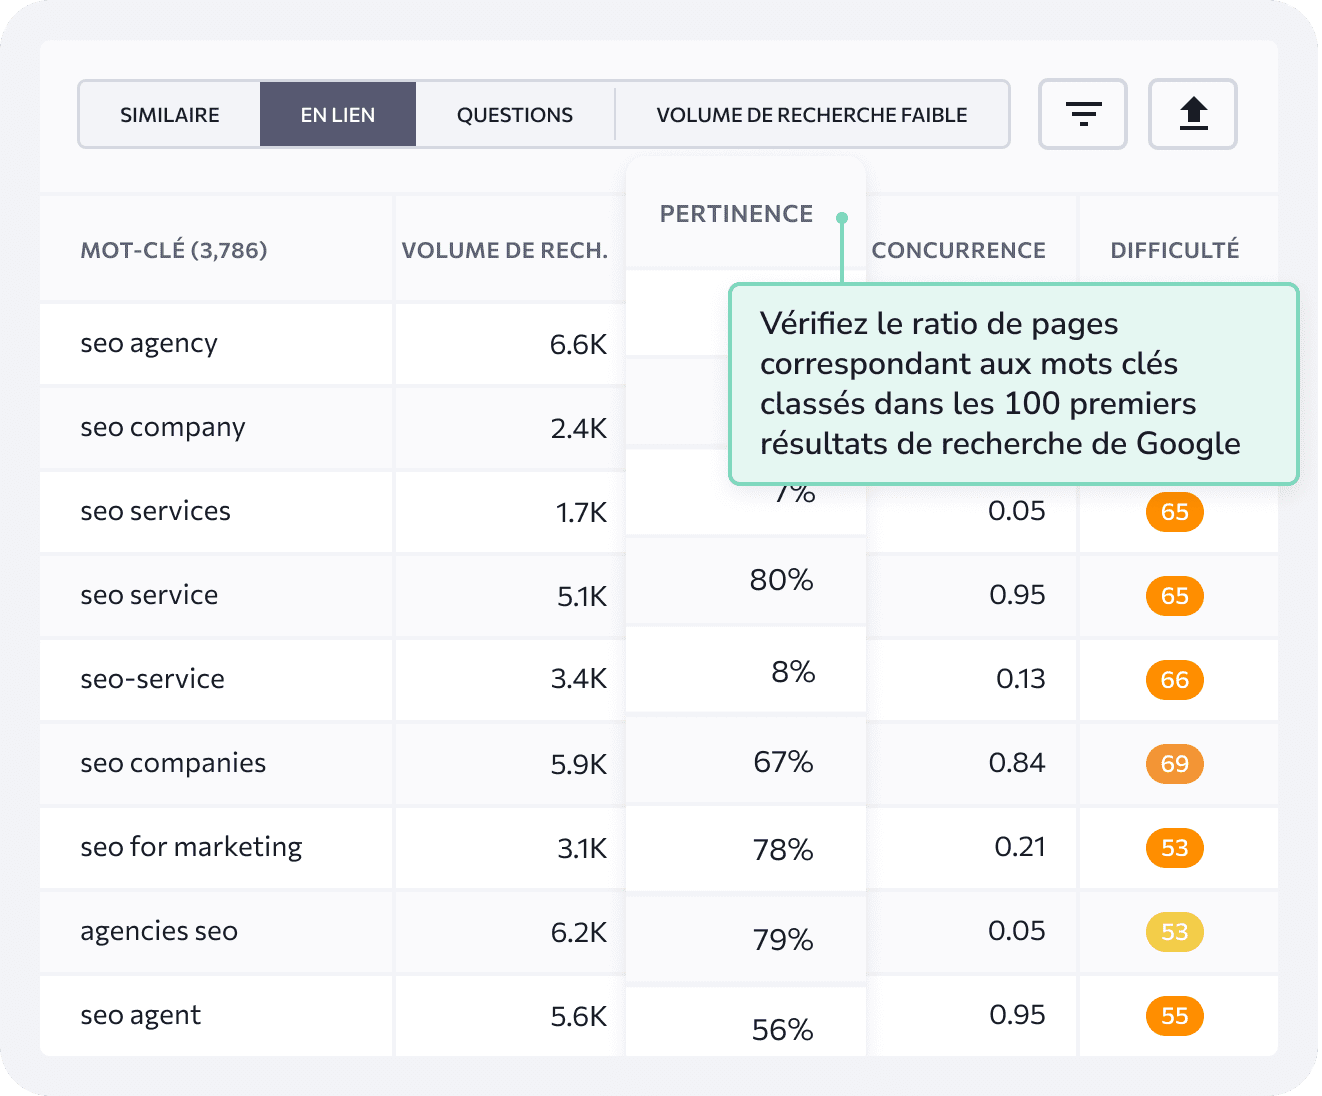1322x1096 pixels.
Task: Switch to Volume de recherche faible tab
Action: [x=811, y=115]
